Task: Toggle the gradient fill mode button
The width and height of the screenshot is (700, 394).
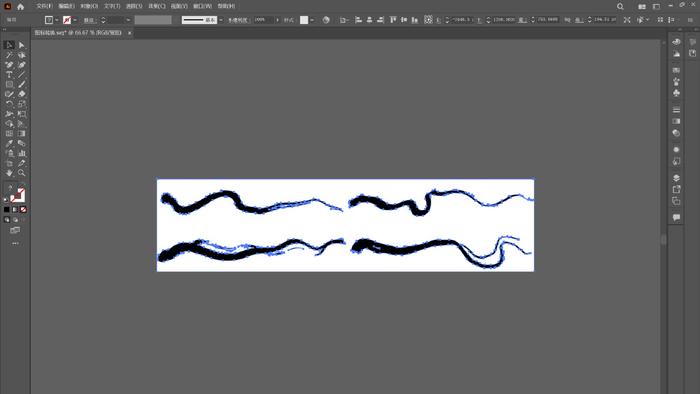Action: pyautogui.click(x=15, y=209)
